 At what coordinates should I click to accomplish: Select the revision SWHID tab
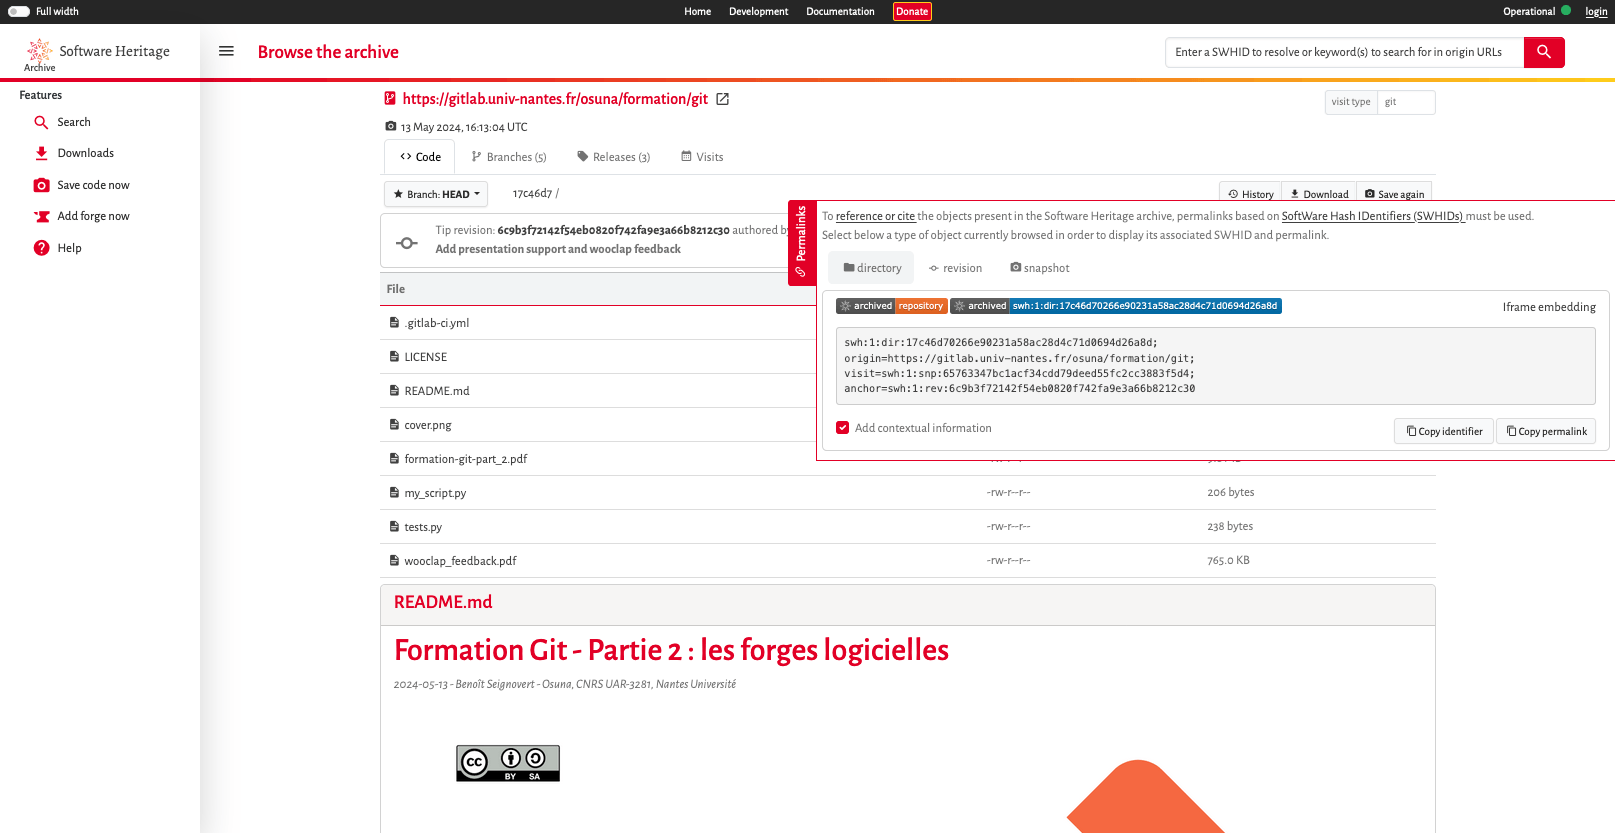pos(955,268)
